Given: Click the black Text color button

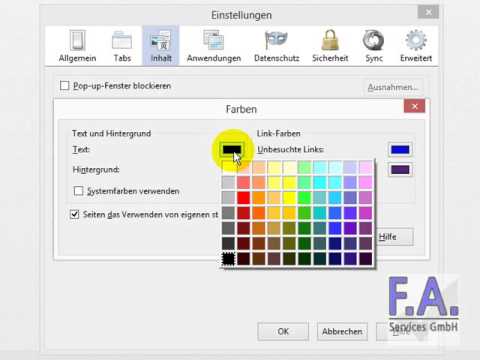Looking at the screenshot, I should [x=232, y=150].
